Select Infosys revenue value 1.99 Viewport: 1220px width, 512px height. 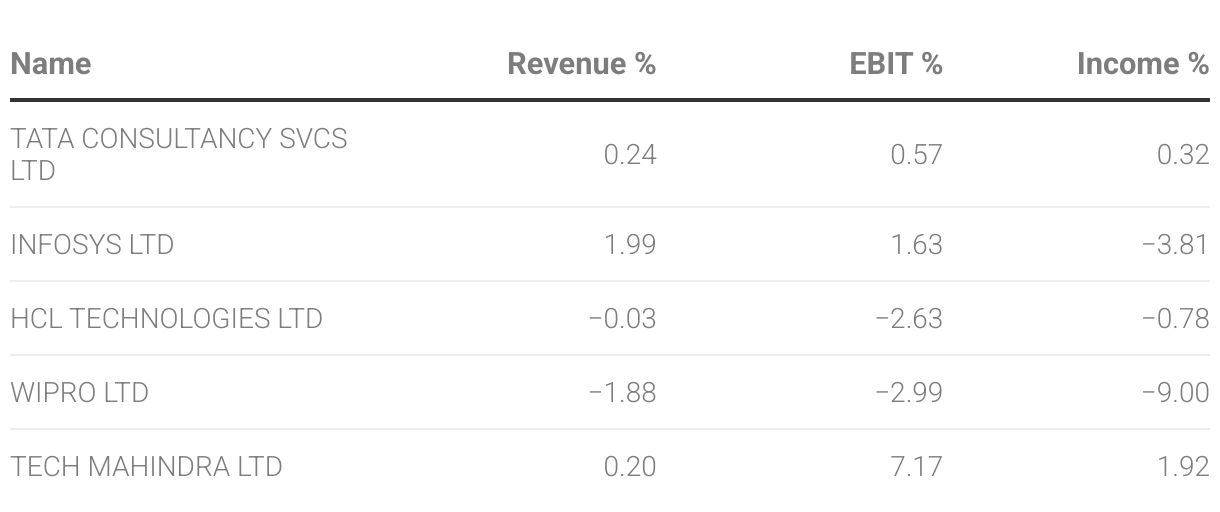(630, 244)
